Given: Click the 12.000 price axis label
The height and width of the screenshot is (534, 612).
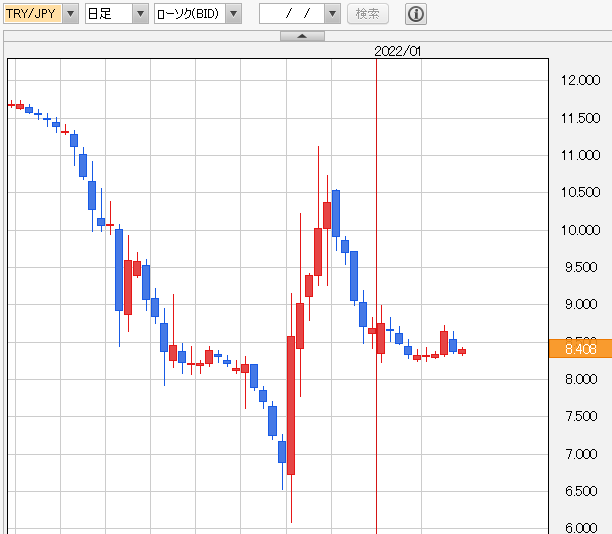Looking at the screenshot, I should [580, 80].
